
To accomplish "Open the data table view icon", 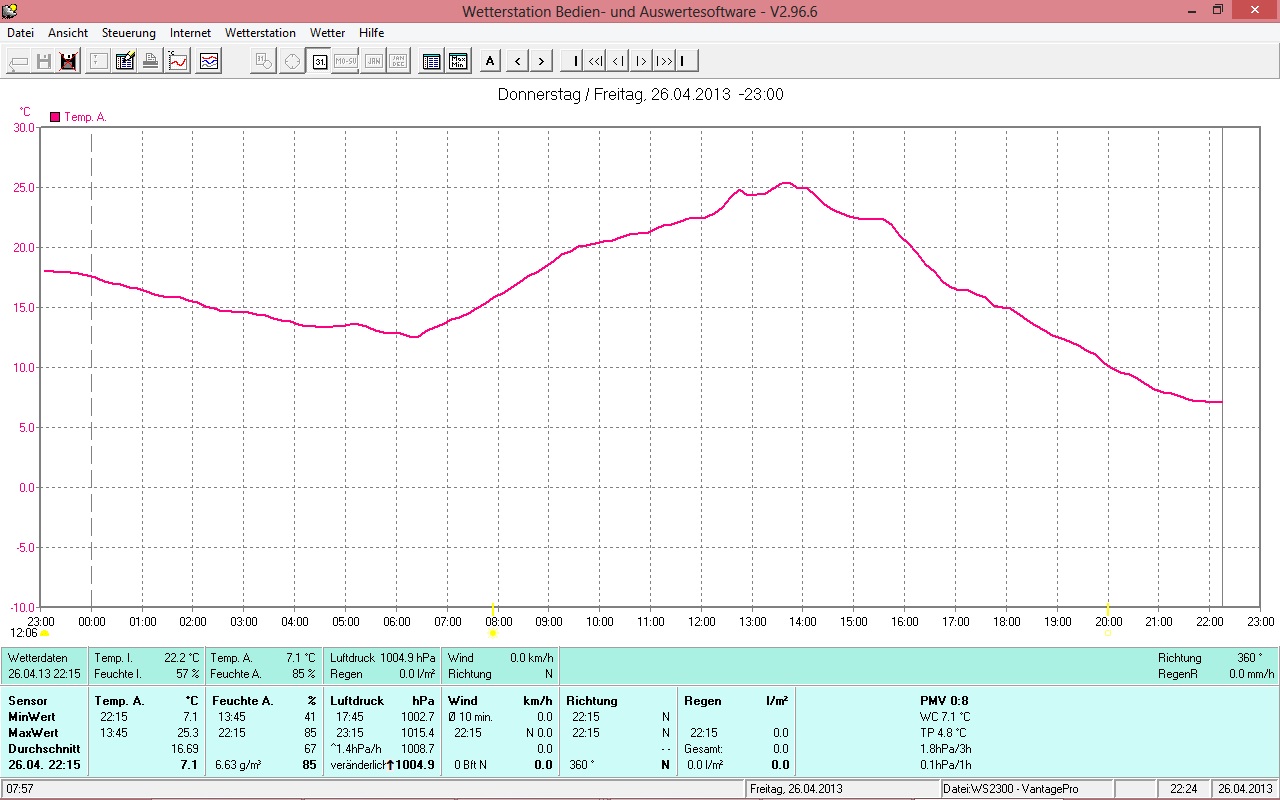I will (432, 61).
